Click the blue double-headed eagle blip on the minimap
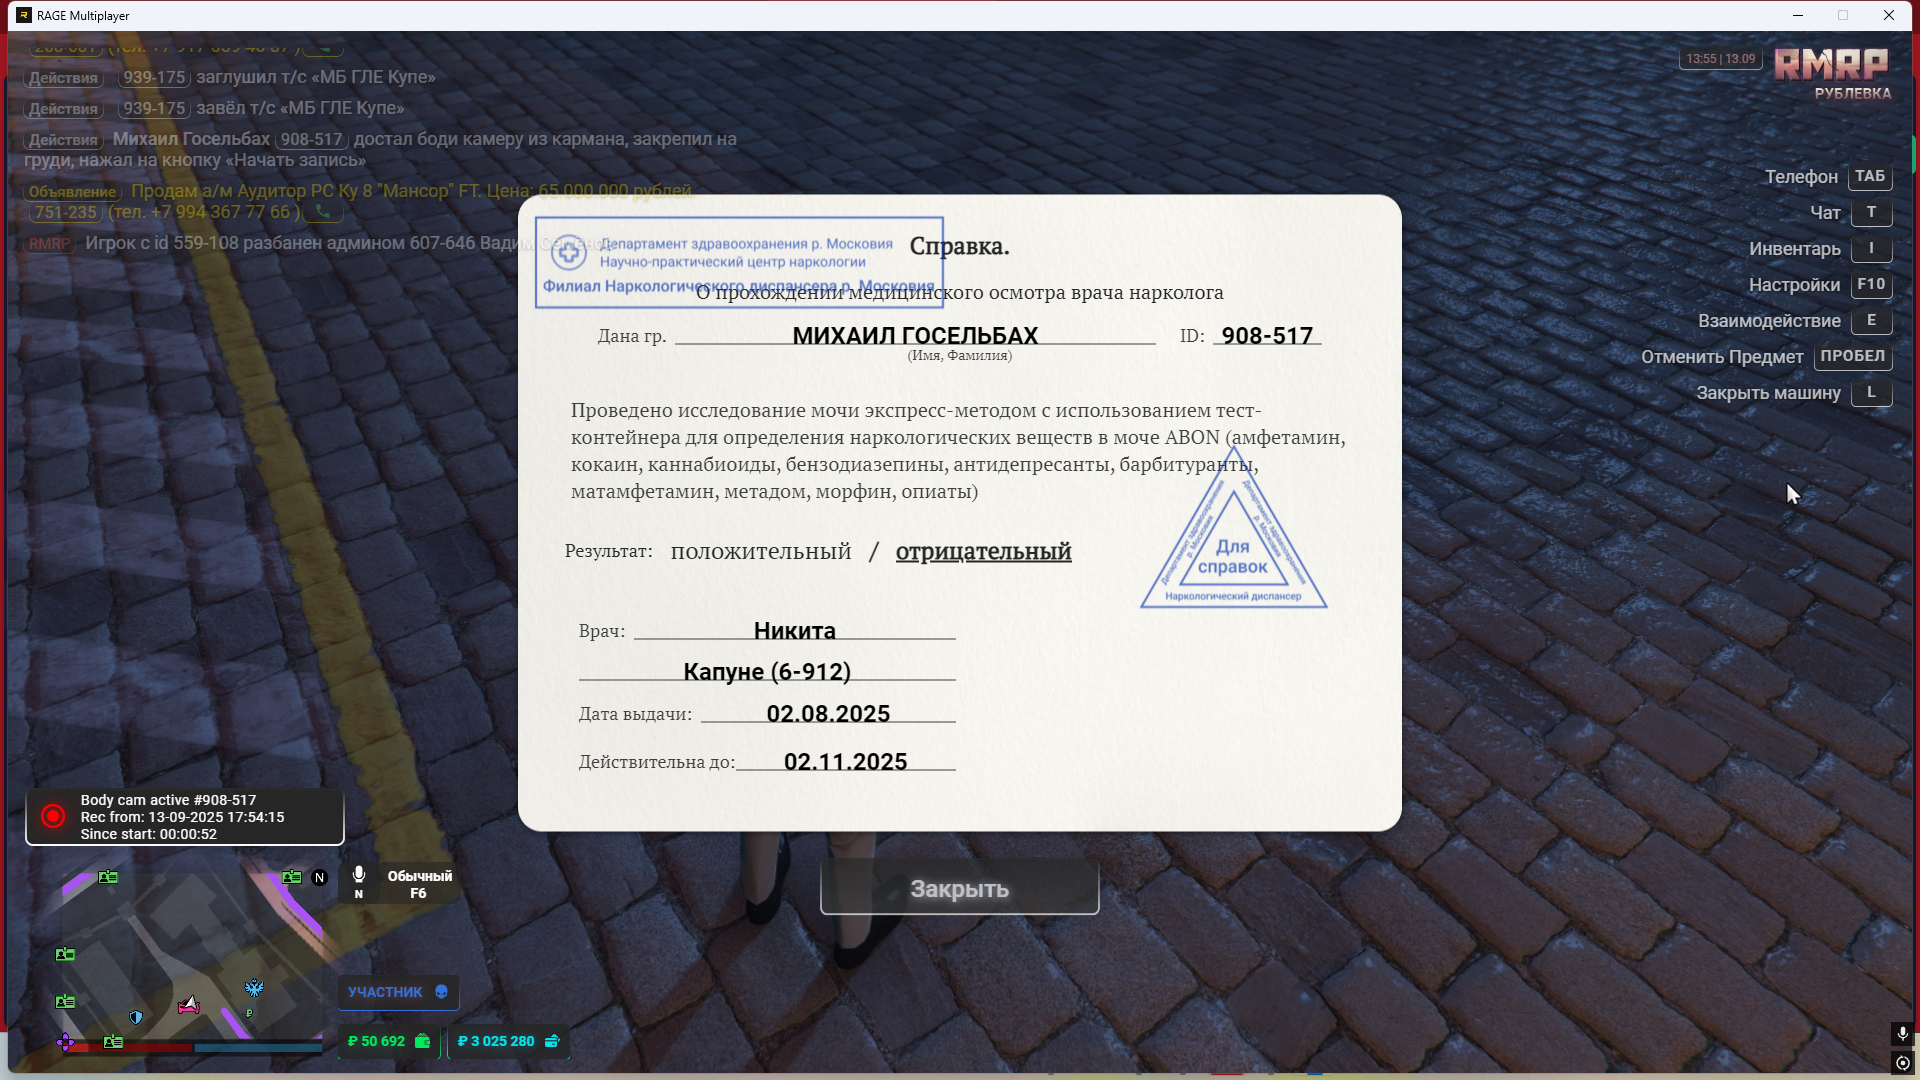The image size is (1920, 1080). [x=254, y=988]
